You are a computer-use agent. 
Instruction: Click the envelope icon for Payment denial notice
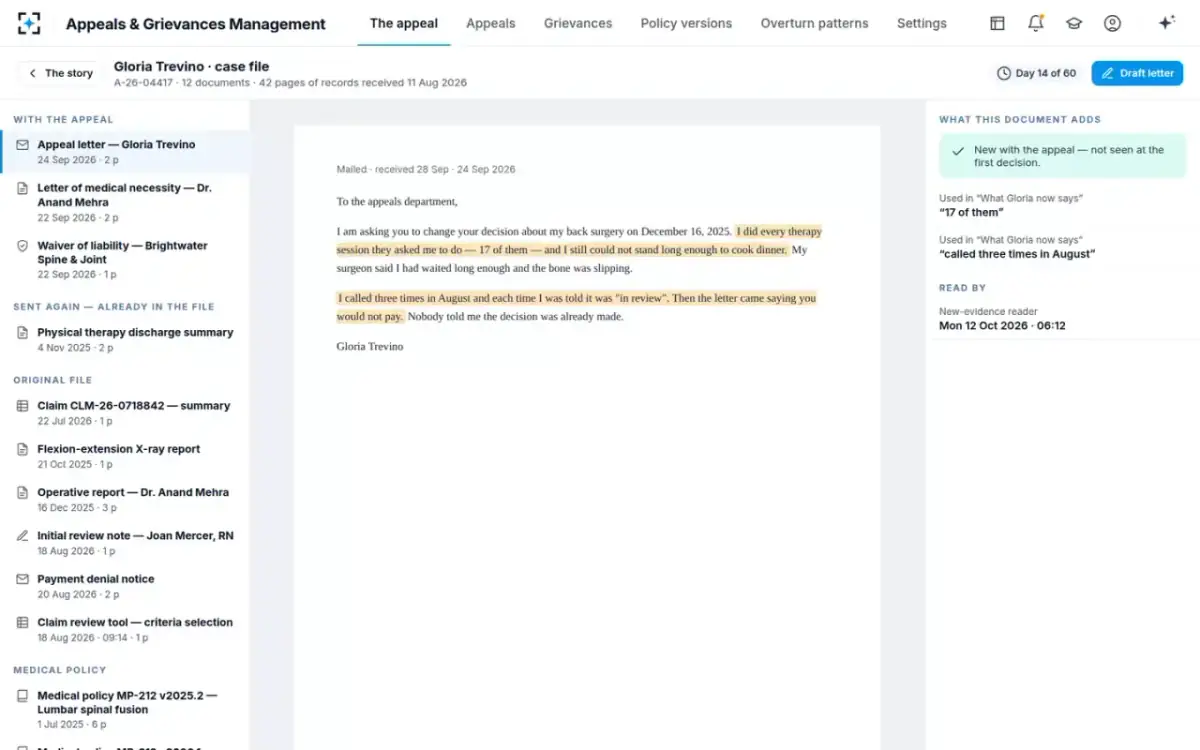pyautogui.click(x=22, y=579)
